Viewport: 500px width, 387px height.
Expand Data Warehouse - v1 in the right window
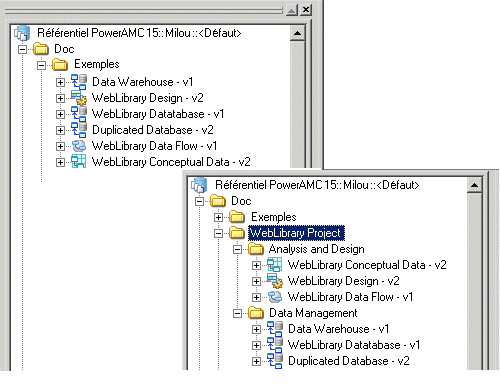point(256,329)
